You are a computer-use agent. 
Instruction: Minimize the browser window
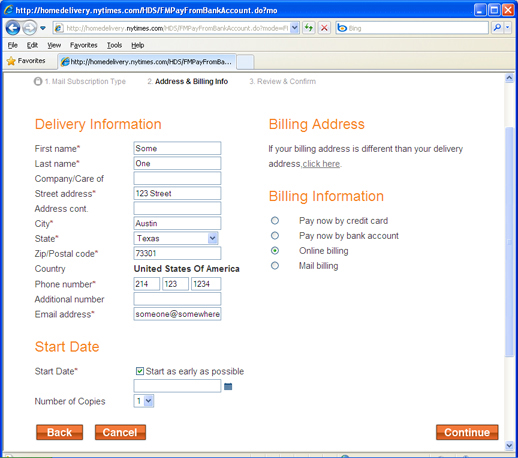click(480, 10)
